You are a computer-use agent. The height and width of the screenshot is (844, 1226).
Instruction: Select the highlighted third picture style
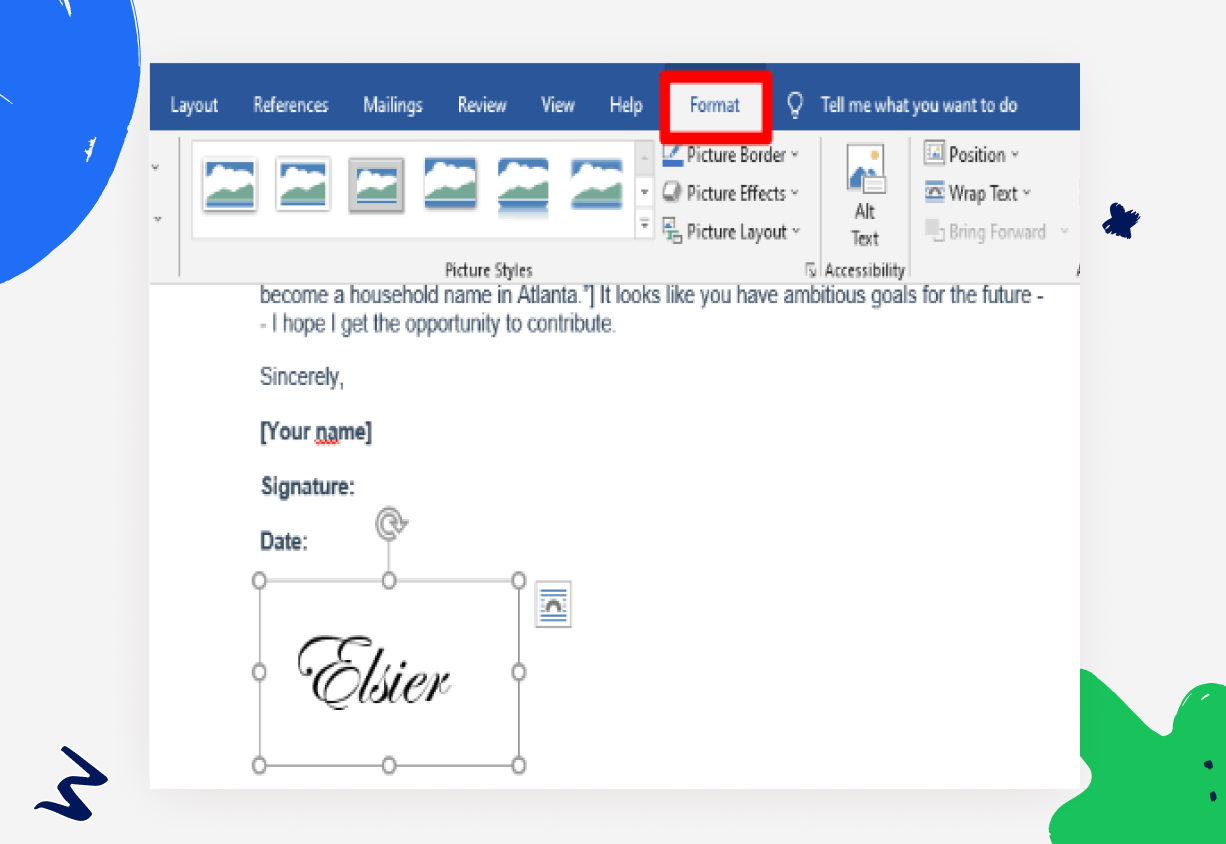376,185
